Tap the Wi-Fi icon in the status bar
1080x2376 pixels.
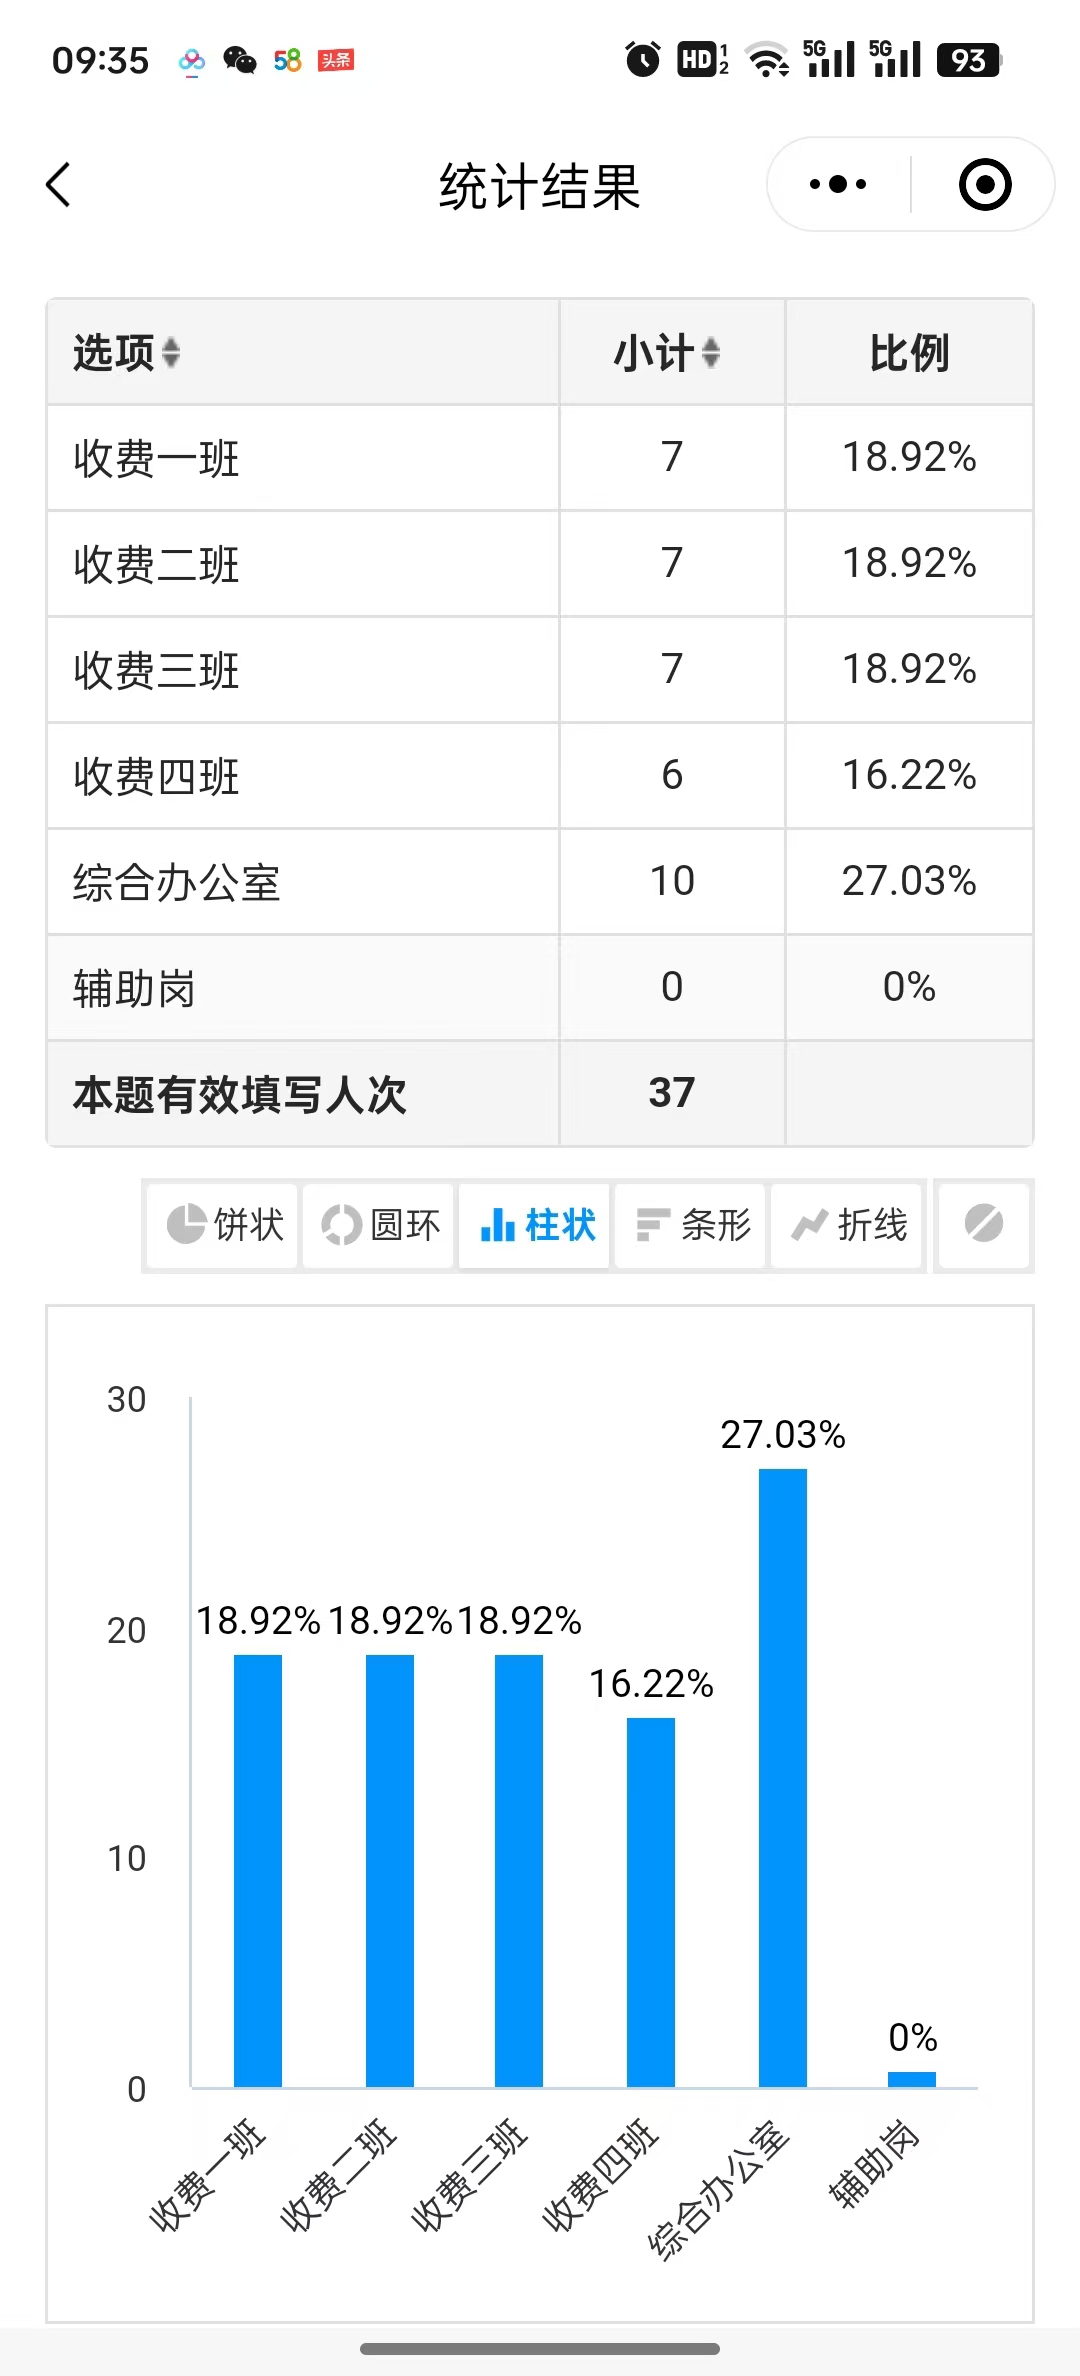coord(768,61)
